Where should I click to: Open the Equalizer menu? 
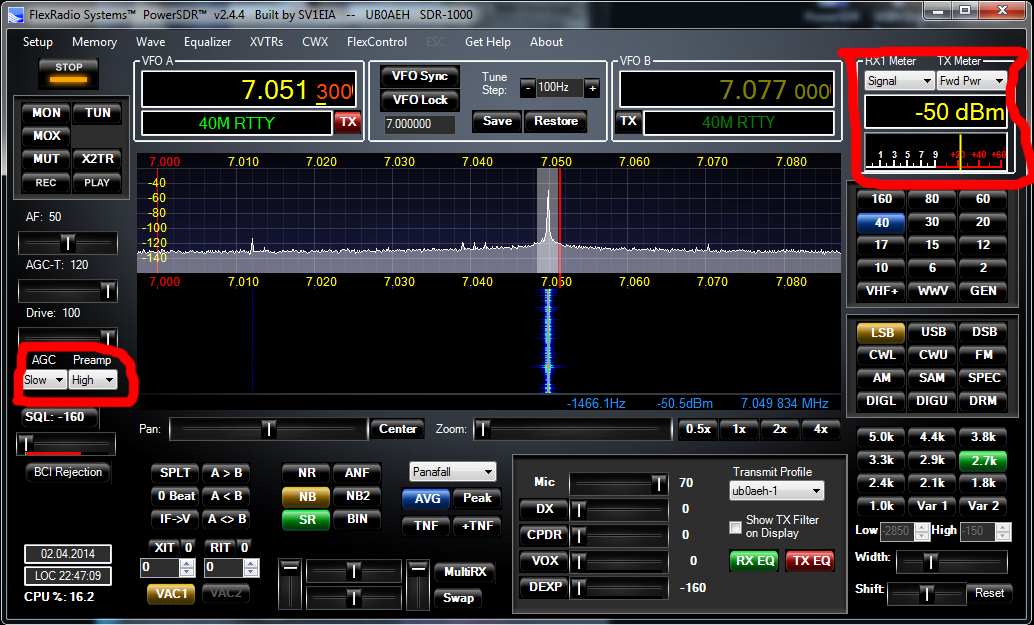(207, 42)
